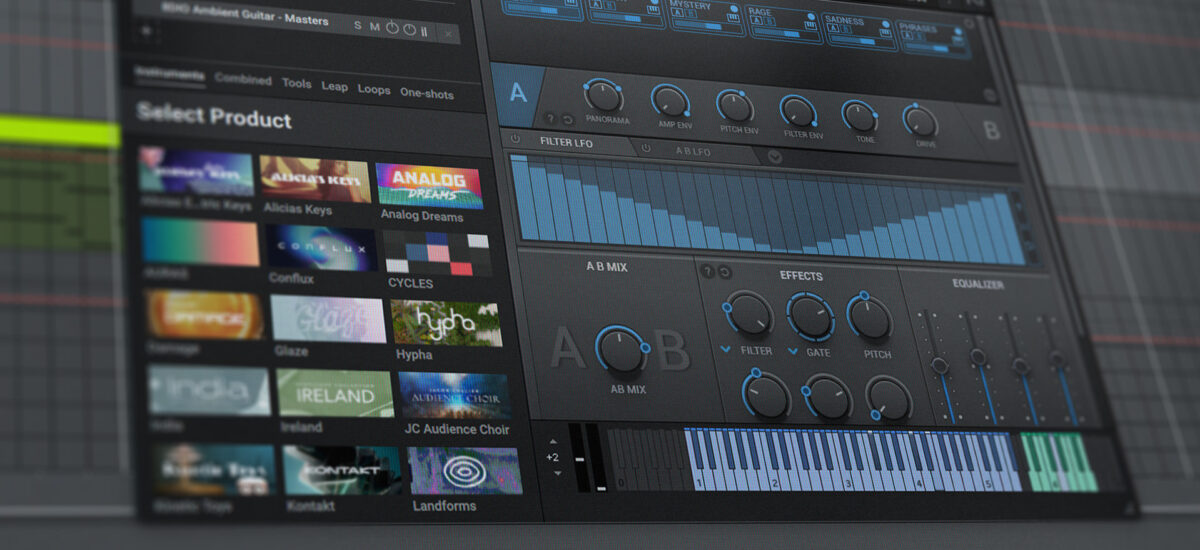The image size is (1200, 550).
Task: Click the first equalizer fader handle
Action: tap(940, 365)
